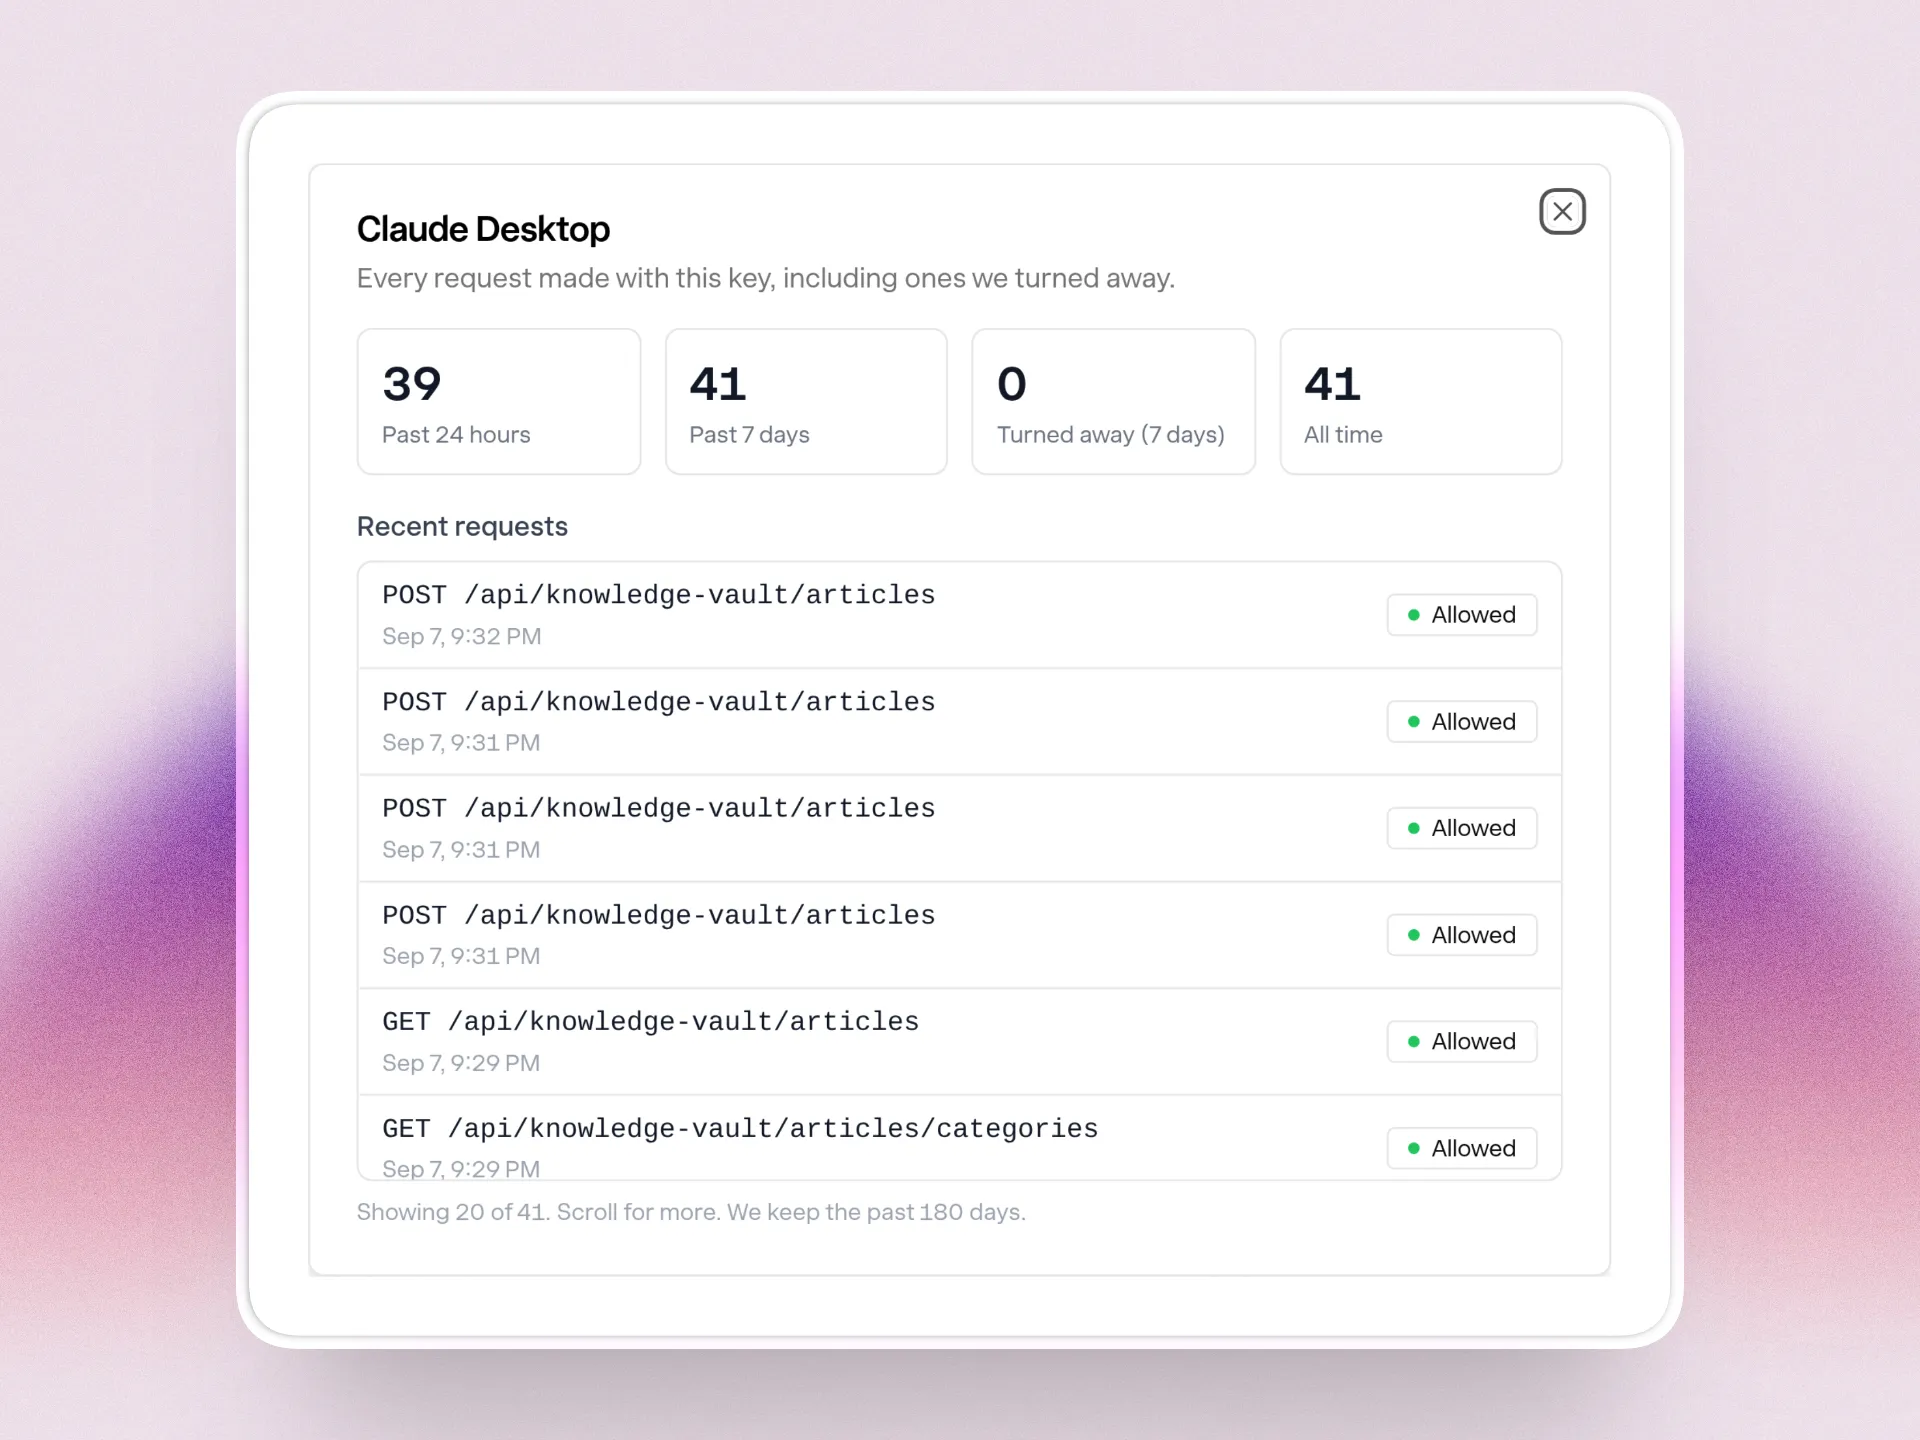1920x1440 pixels.
Task: Click Allowed badge on GET articles row
Action: coord(1462,1042)
